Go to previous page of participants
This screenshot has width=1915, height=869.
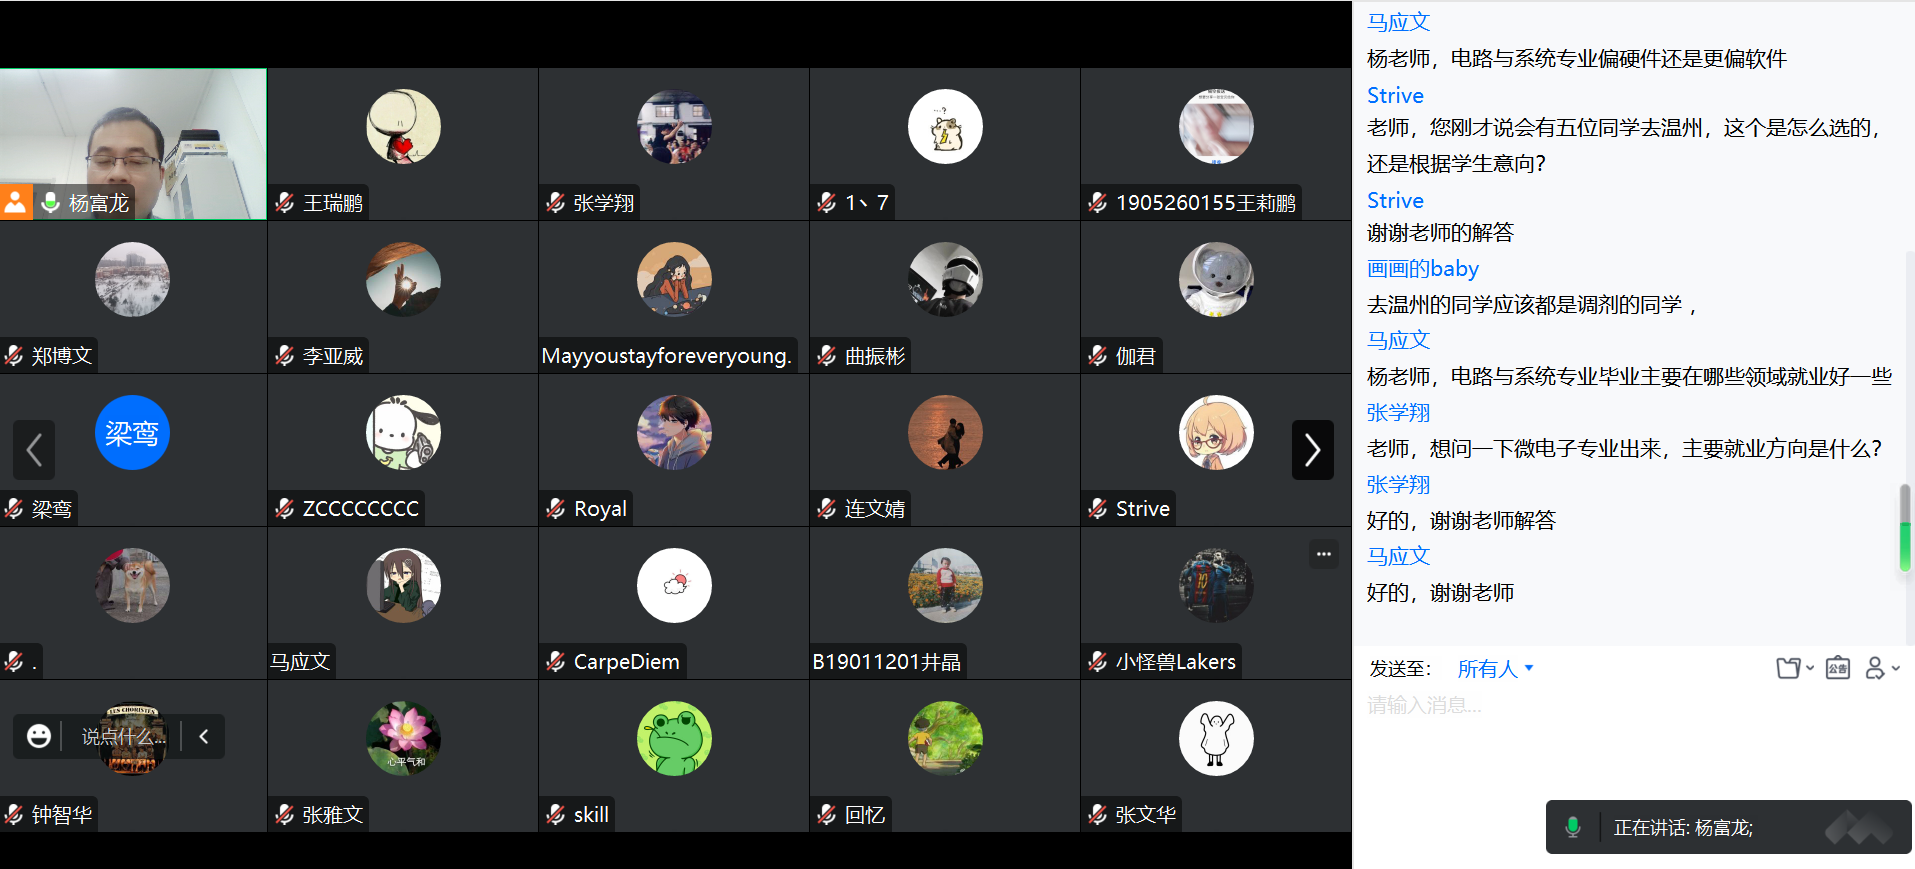[34, 450]
